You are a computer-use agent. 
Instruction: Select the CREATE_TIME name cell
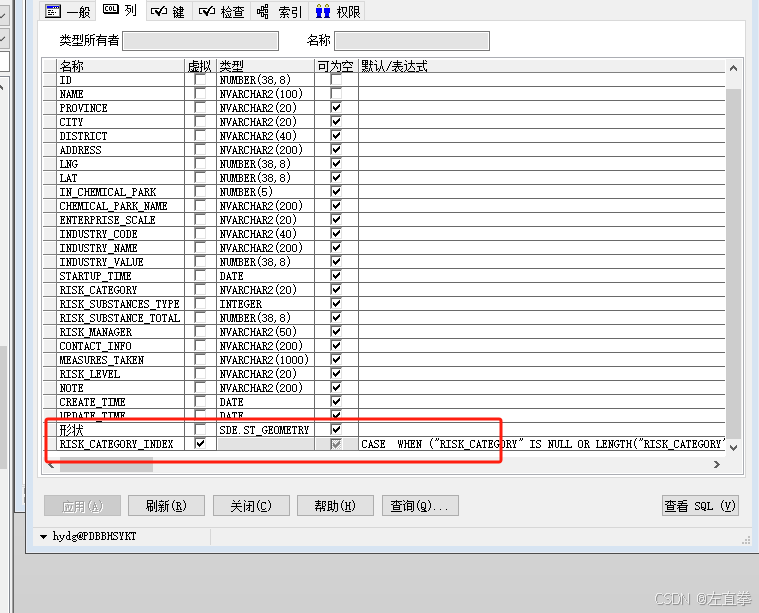coord(121,402)
